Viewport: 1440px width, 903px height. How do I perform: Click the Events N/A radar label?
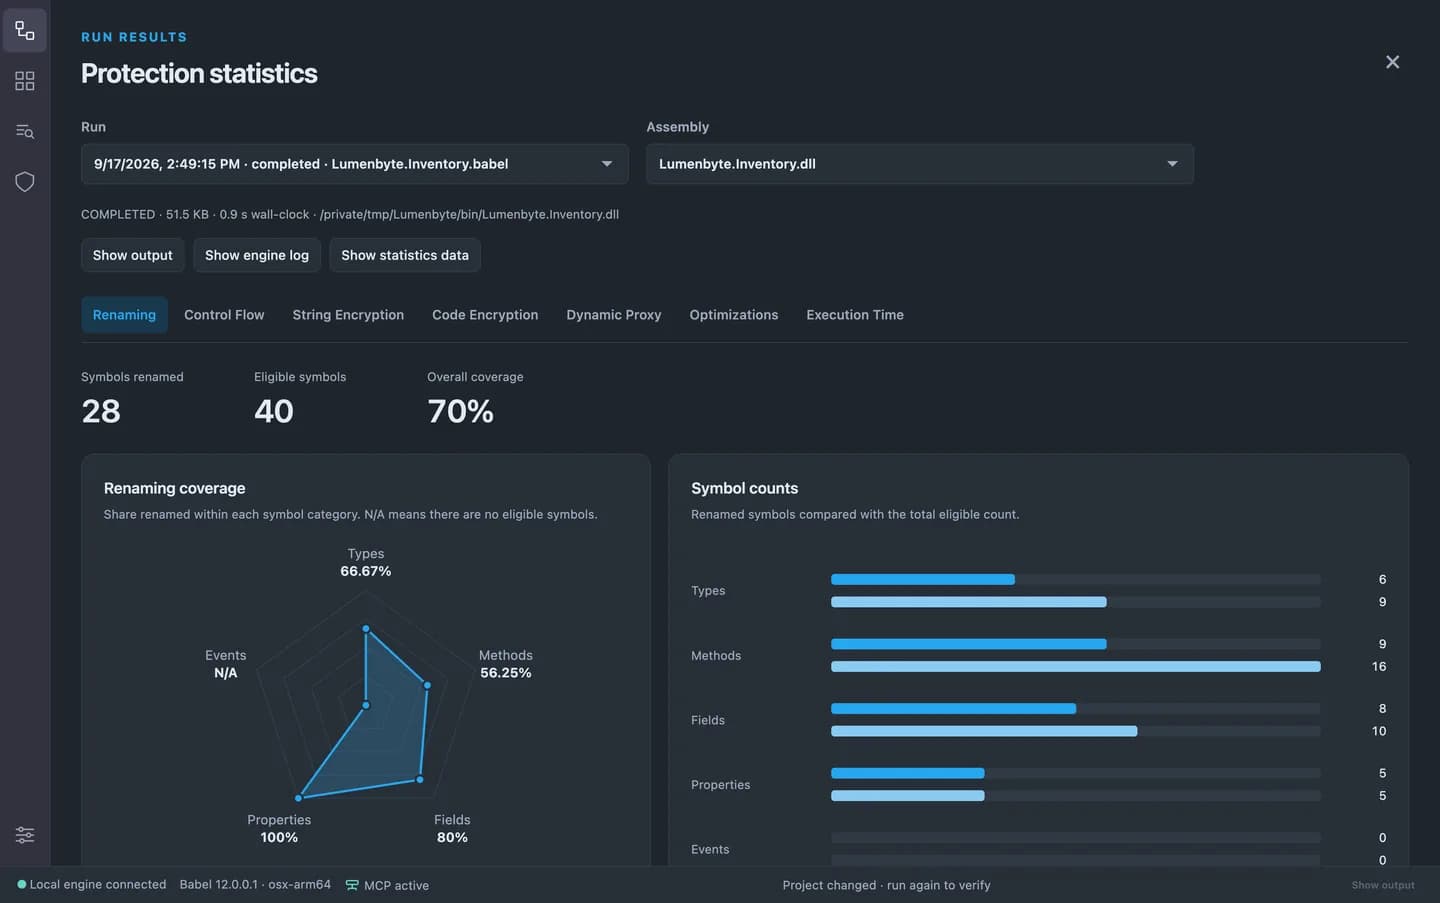coord(226,664)
